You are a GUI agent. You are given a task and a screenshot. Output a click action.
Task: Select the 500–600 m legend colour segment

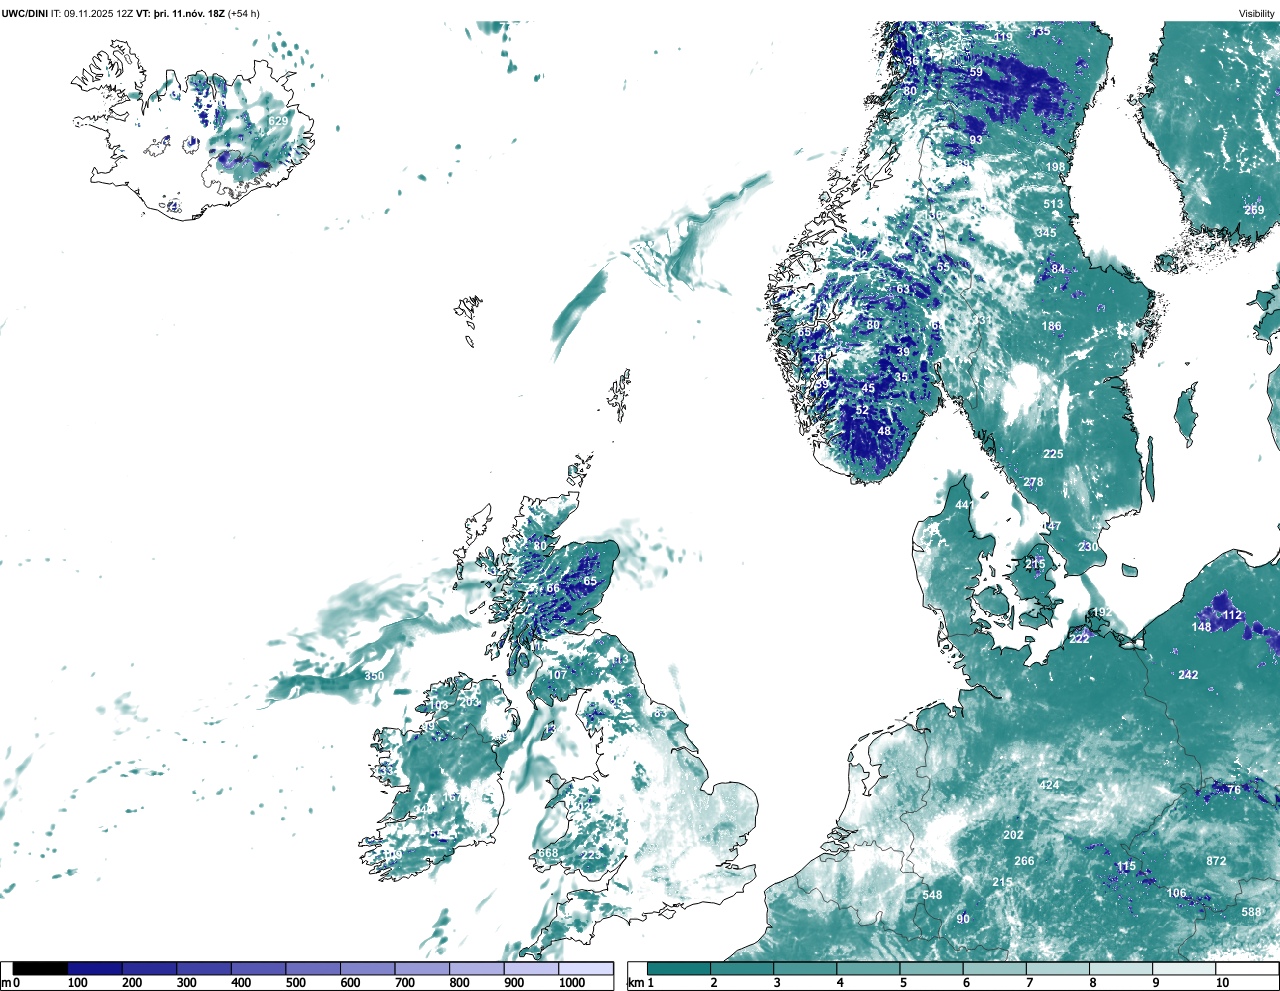point(313,968)
